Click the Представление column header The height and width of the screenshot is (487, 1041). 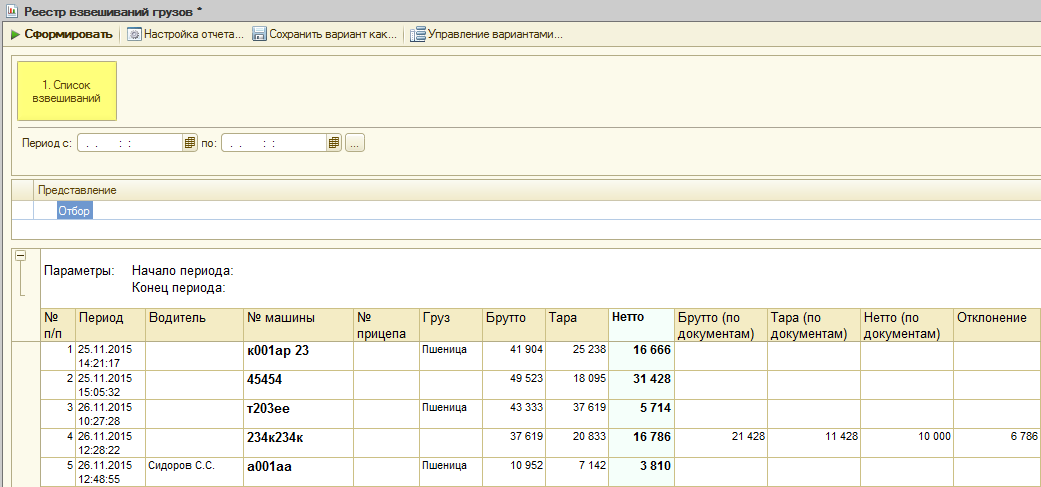(77, 190)
